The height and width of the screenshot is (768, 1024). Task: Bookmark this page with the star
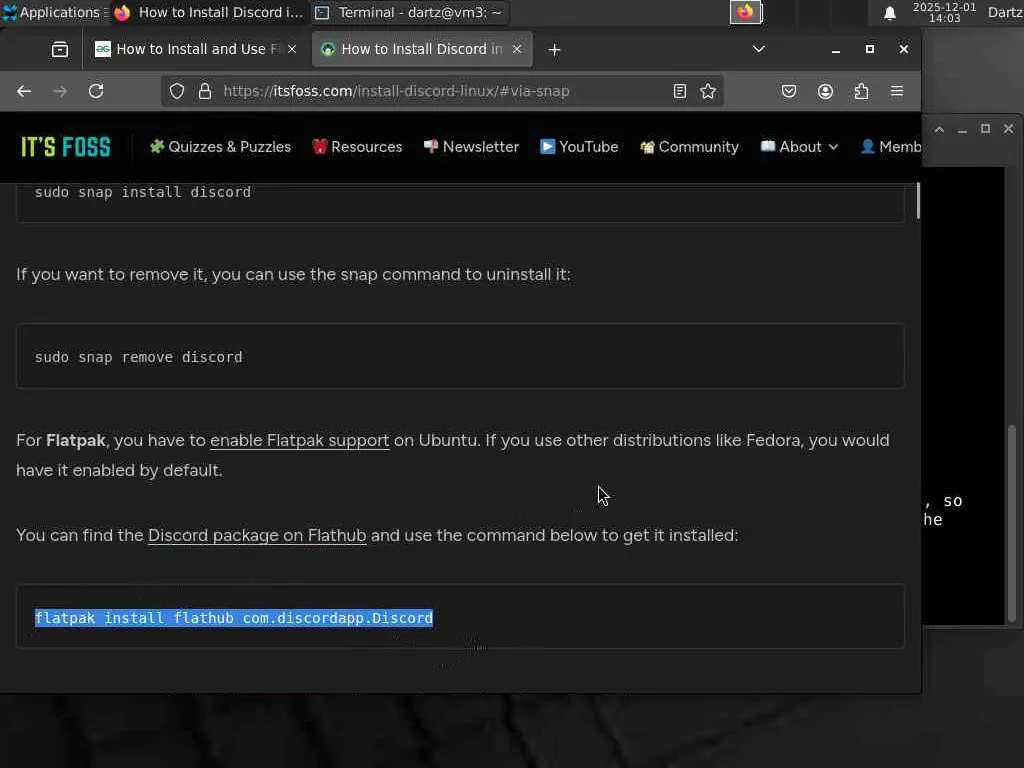click(x=708, y=91)
